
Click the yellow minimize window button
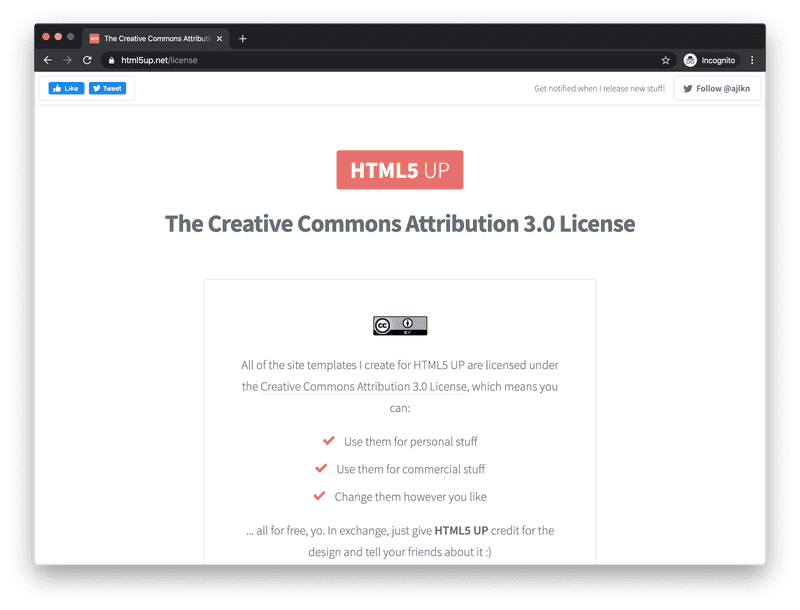58,37
